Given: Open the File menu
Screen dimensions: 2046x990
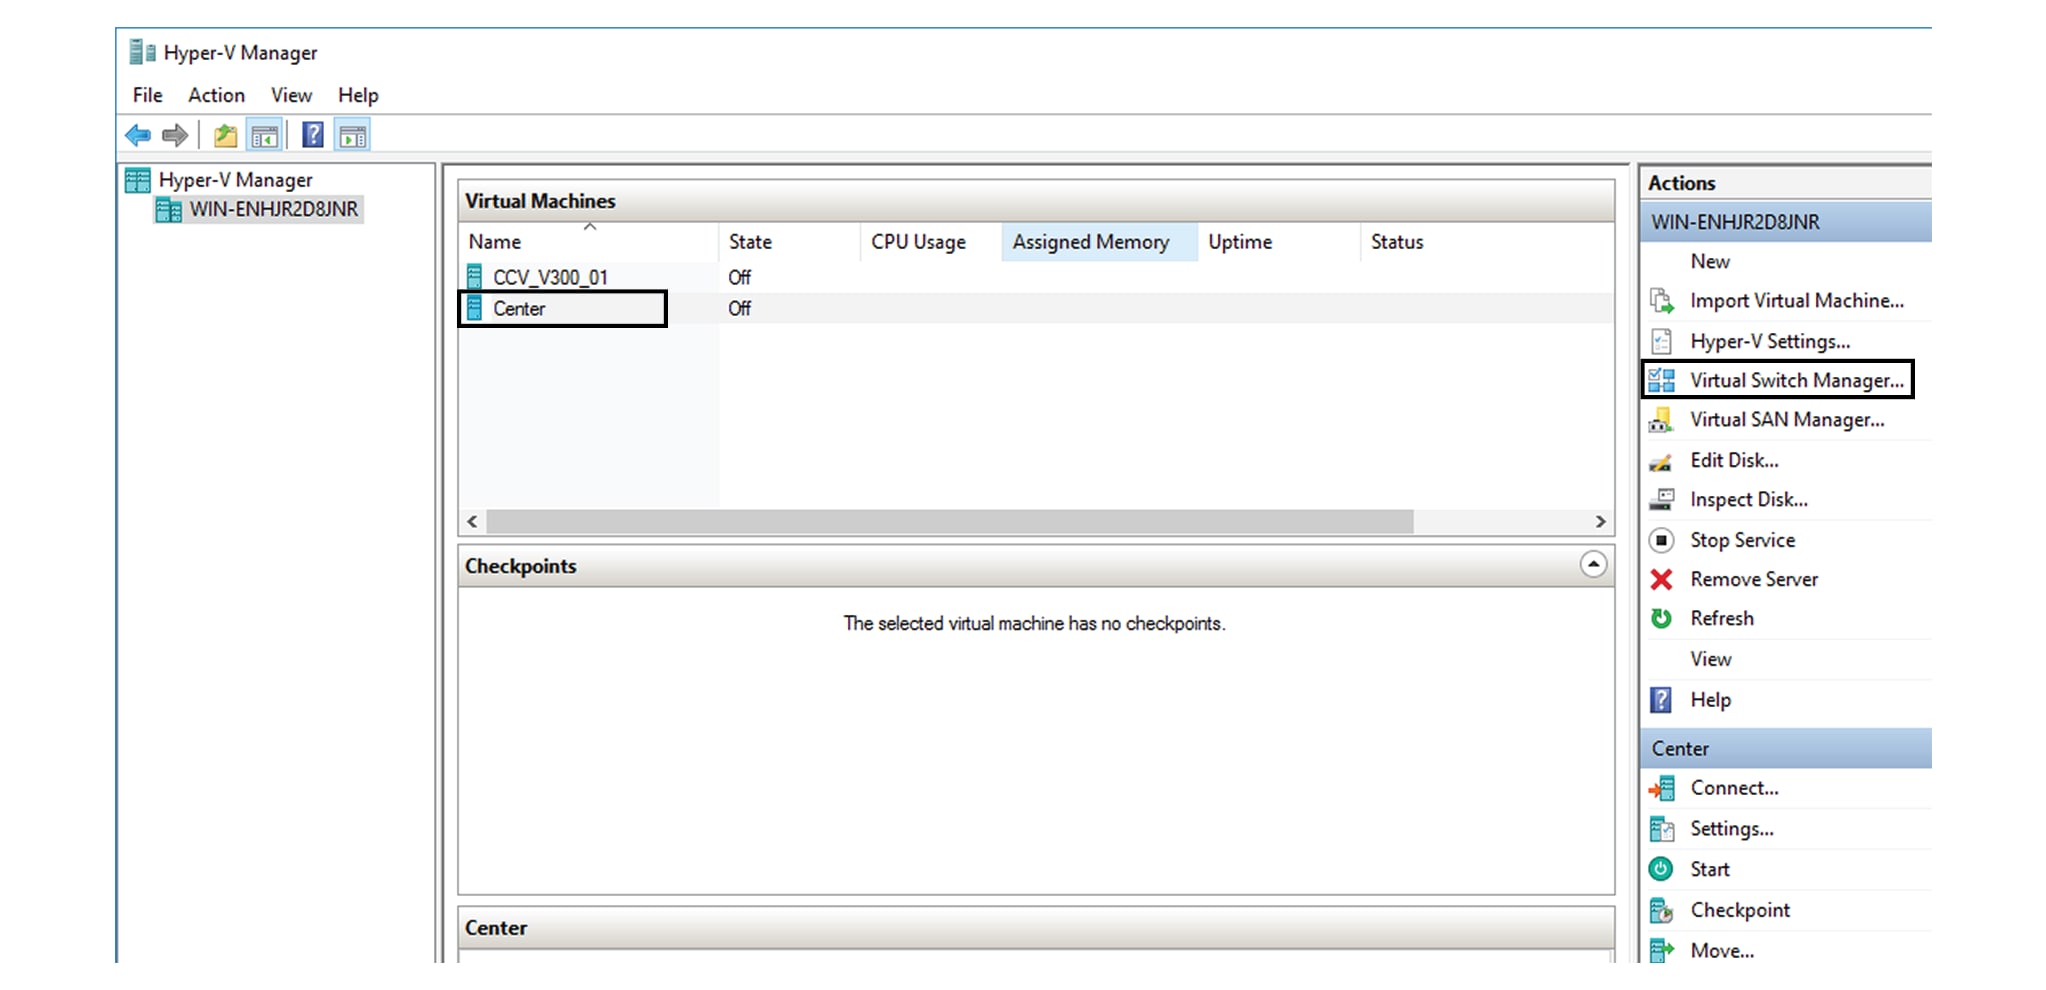Looking at the screenshot, I should 148,95.
